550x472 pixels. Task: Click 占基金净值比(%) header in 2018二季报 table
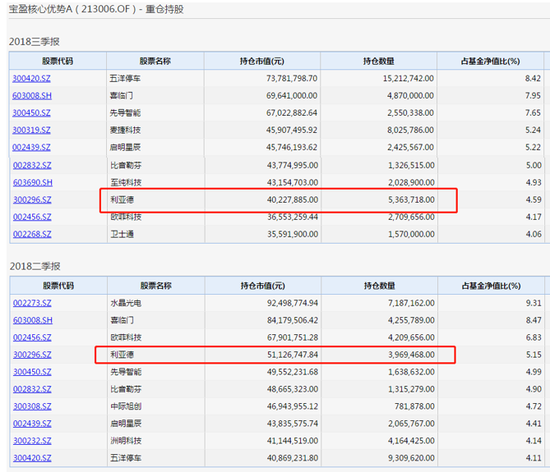click(491, 285)
